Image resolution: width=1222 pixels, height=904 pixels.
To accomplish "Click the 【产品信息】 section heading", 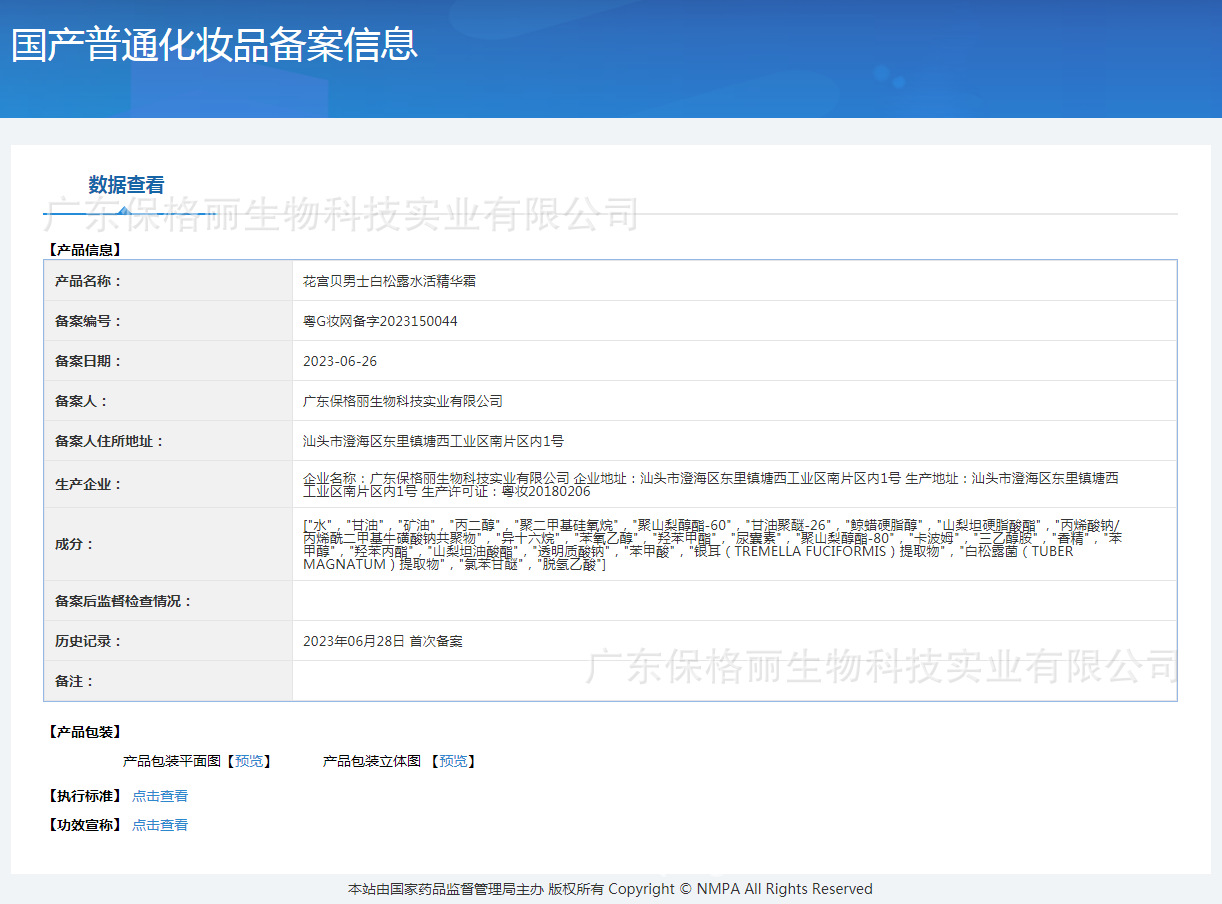I will click(x=84, y=250).
